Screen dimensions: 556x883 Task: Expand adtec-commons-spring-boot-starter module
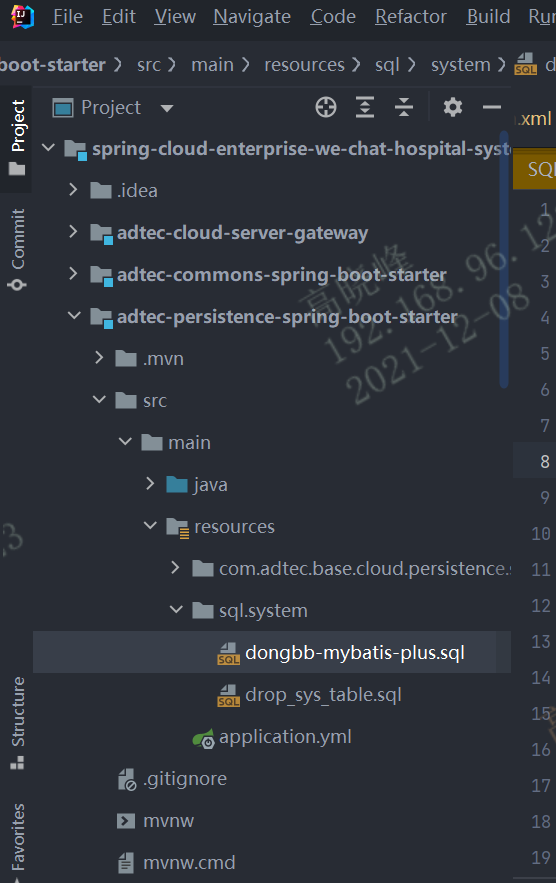pyautogui.click(x=73, y=274)
